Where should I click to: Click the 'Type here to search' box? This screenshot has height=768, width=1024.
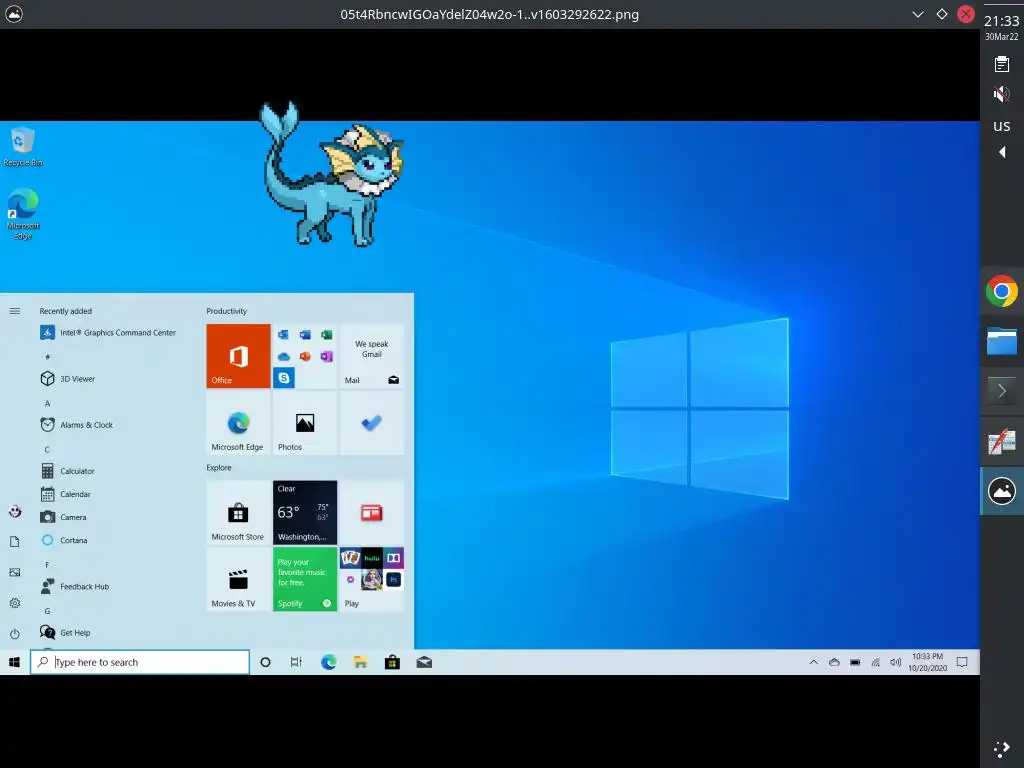(140, 662)
